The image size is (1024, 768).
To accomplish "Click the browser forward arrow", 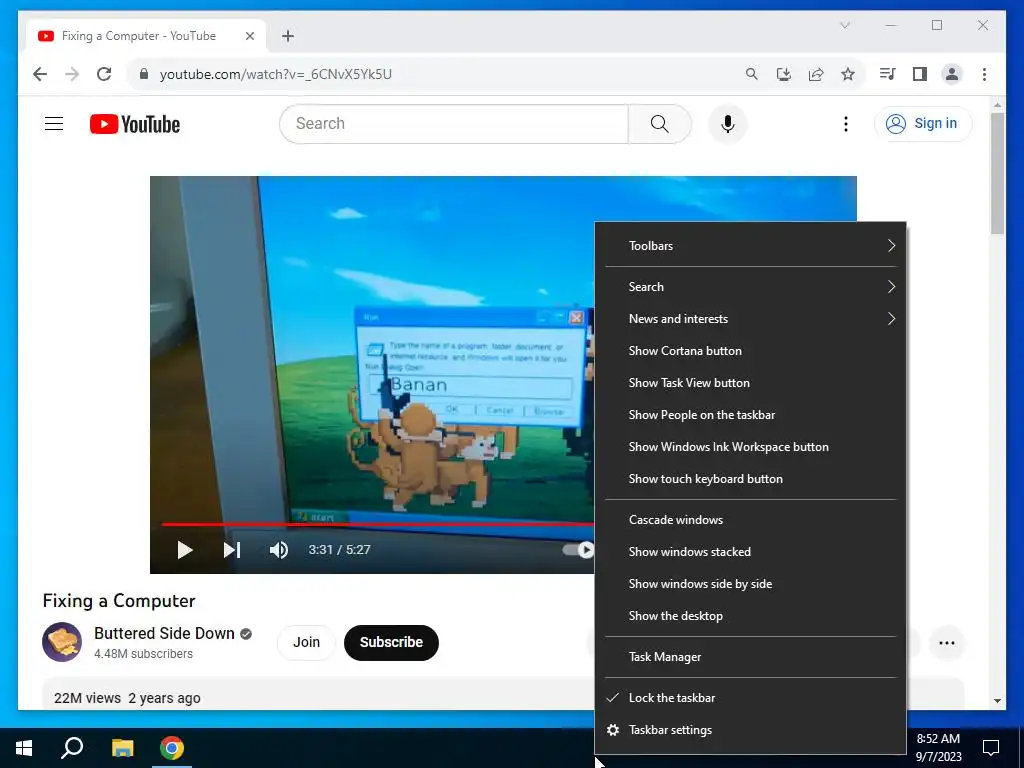I will (x=72, y=74).
